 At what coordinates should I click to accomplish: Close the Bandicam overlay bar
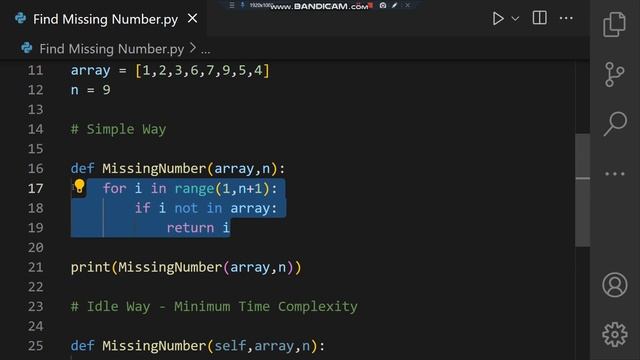click(407, 5)
